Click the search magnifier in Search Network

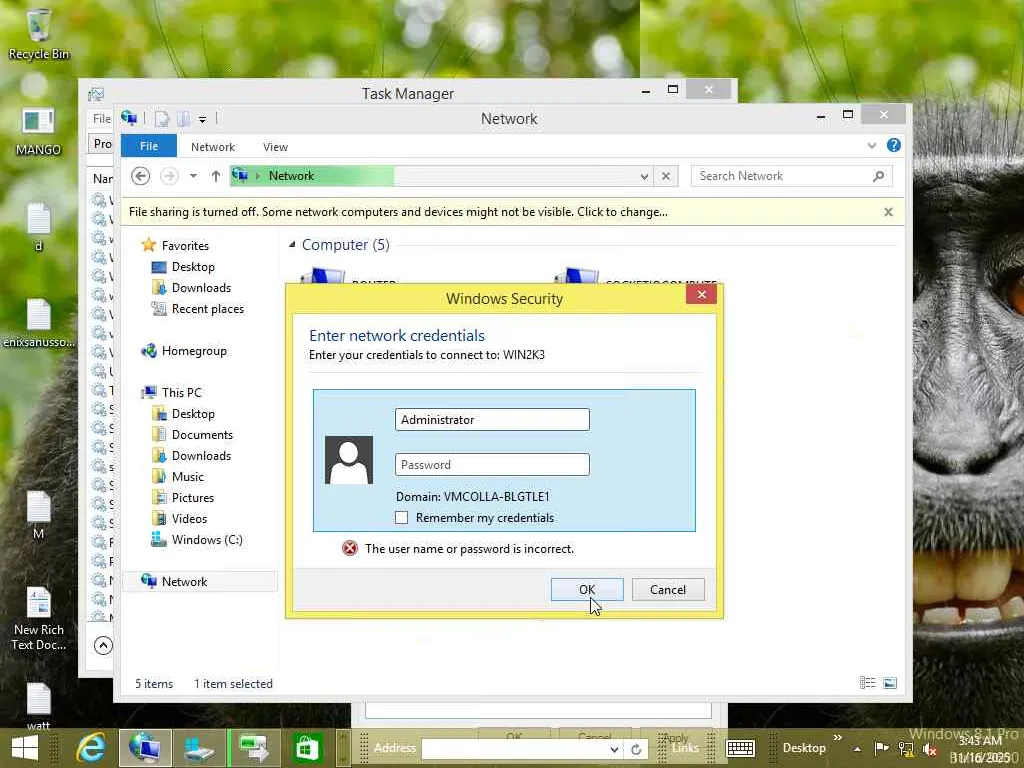coord(878,176)
